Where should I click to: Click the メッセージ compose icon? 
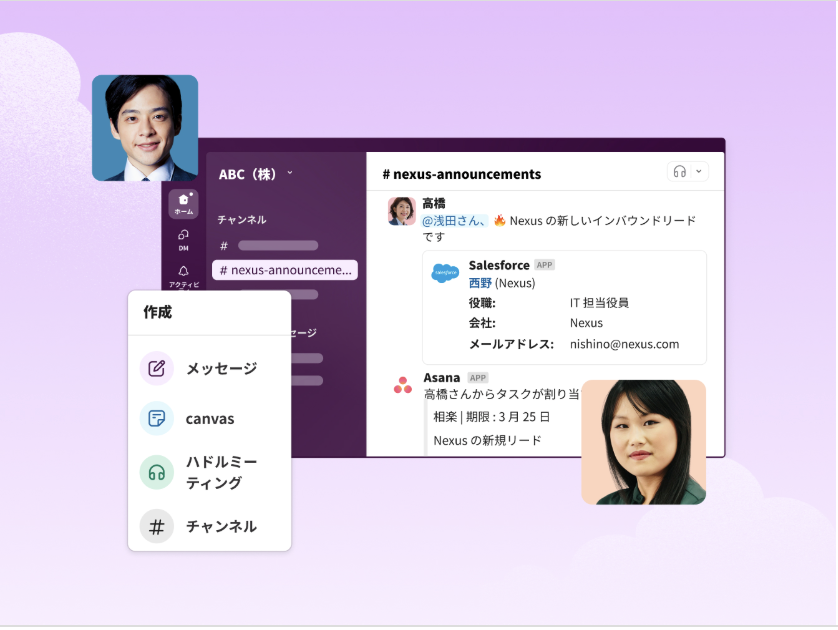pyautogui.click(x=157, y=368)
